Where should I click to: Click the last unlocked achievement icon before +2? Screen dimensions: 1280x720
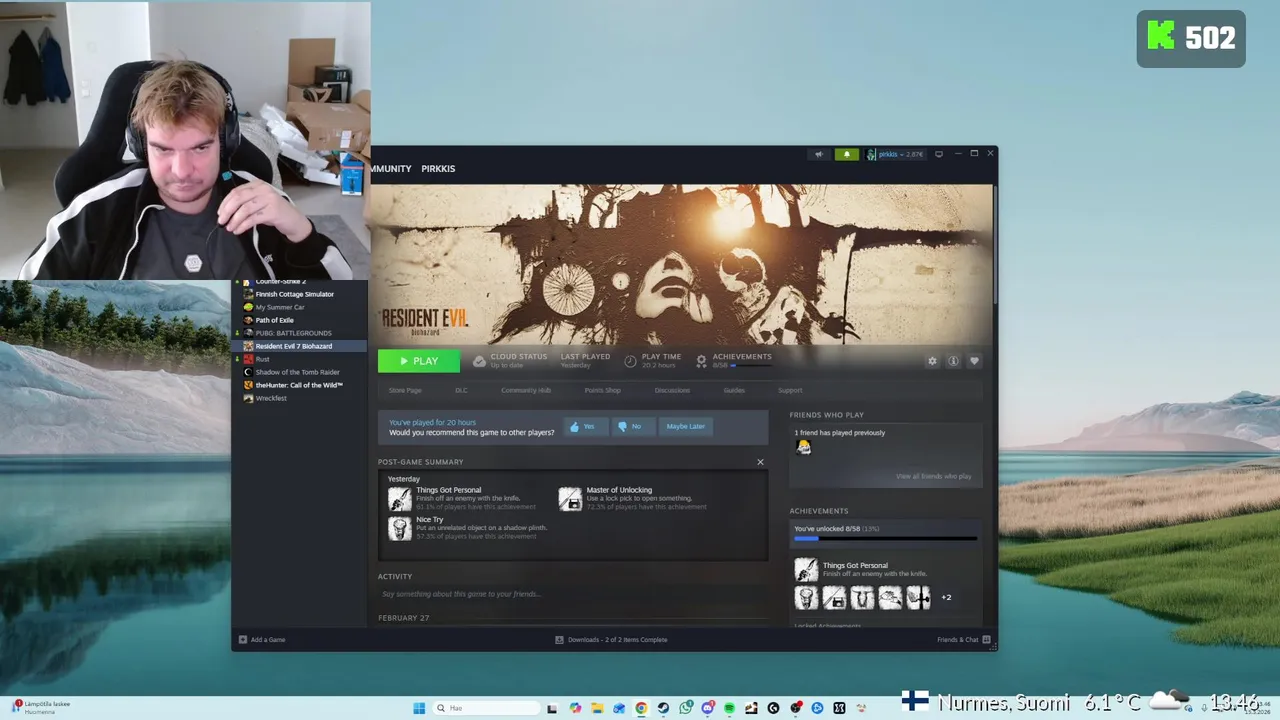pyautogui.click(x=918, y=598)
